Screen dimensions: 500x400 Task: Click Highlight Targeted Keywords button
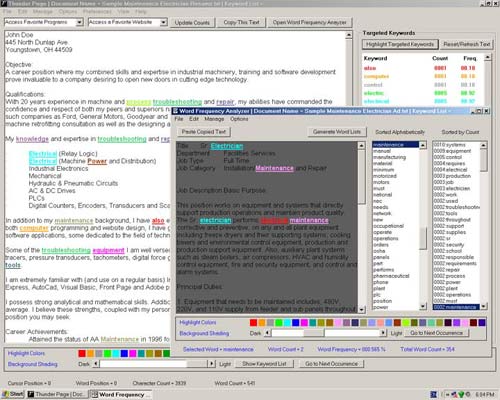coord(400,44)
